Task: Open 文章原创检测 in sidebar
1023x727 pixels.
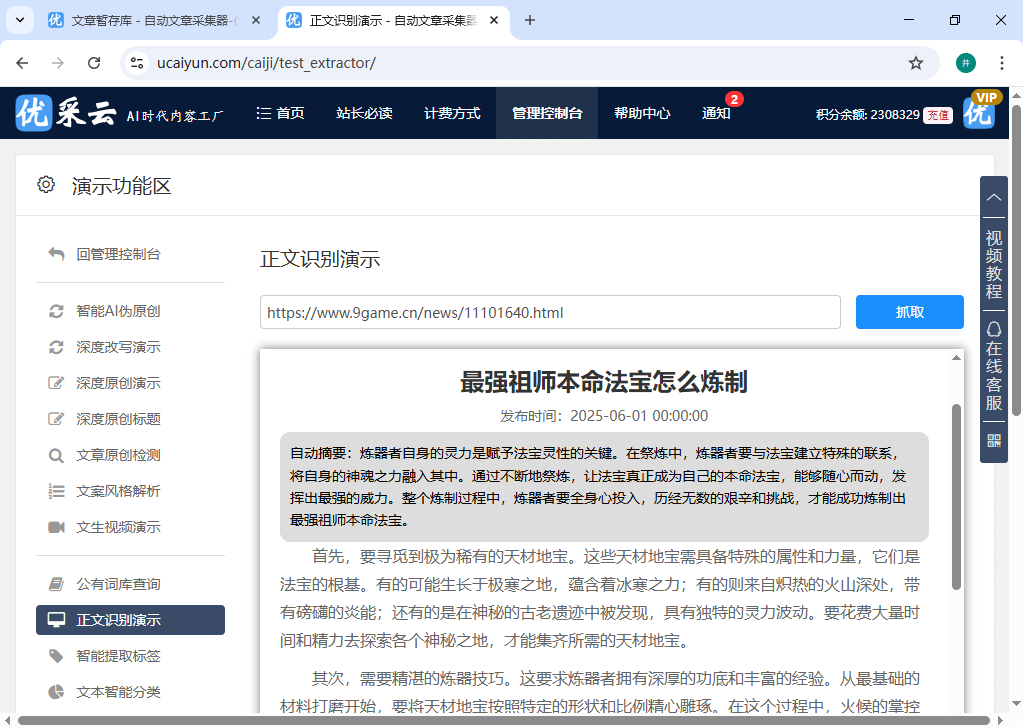Action: pyautogui.click(x=118, y=455)
